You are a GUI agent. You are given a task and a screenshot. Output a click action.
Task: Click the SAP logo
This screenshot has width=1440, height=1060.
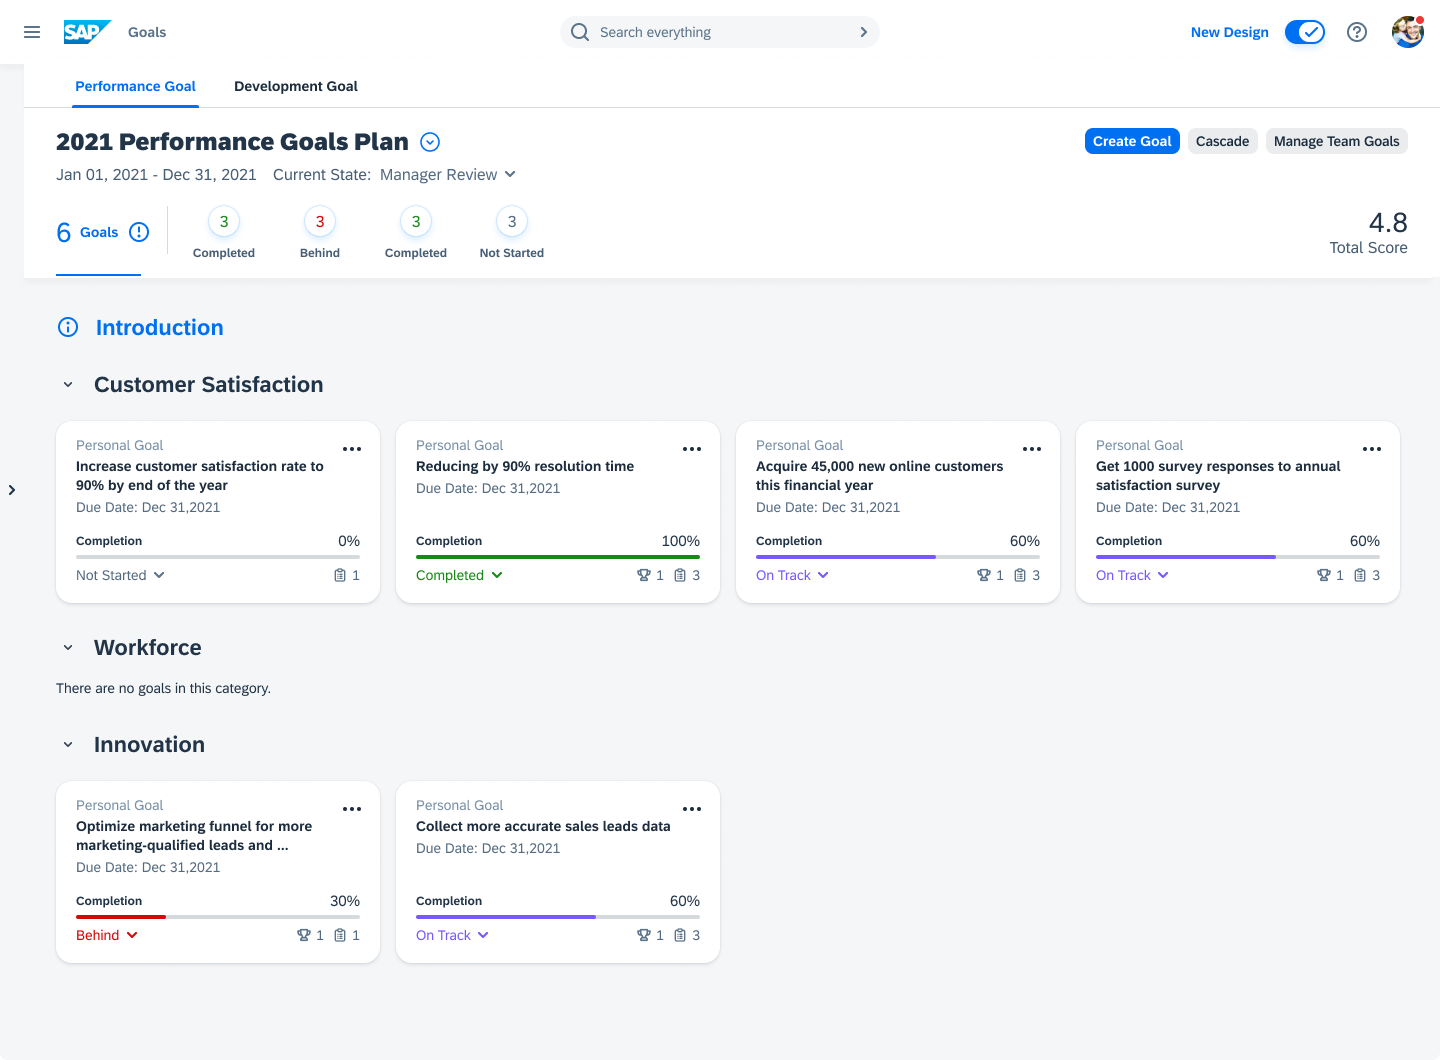point(86,32)
